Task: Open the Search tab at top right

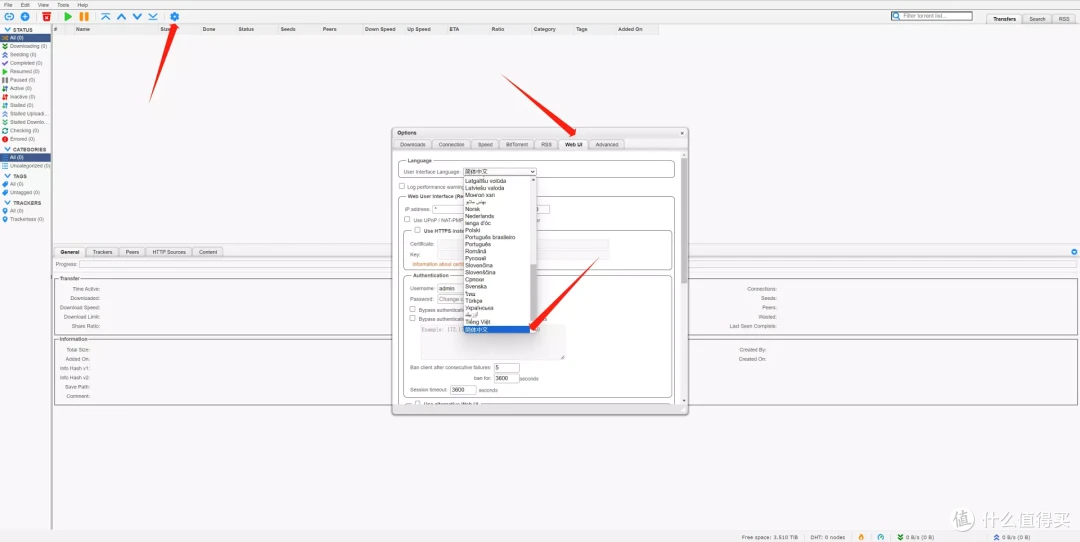Action: pyautogui.click(x=1037, y=19)
